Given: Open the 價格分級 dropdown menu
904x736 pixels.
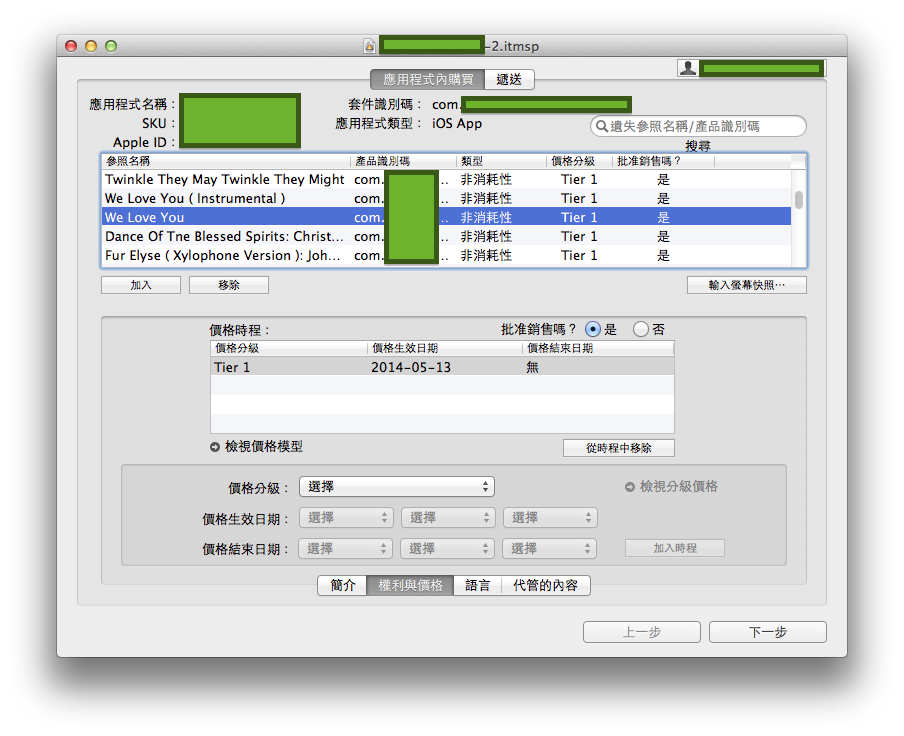Looking at the screenshot, I should pyautogui.click(x=397, y=487).
